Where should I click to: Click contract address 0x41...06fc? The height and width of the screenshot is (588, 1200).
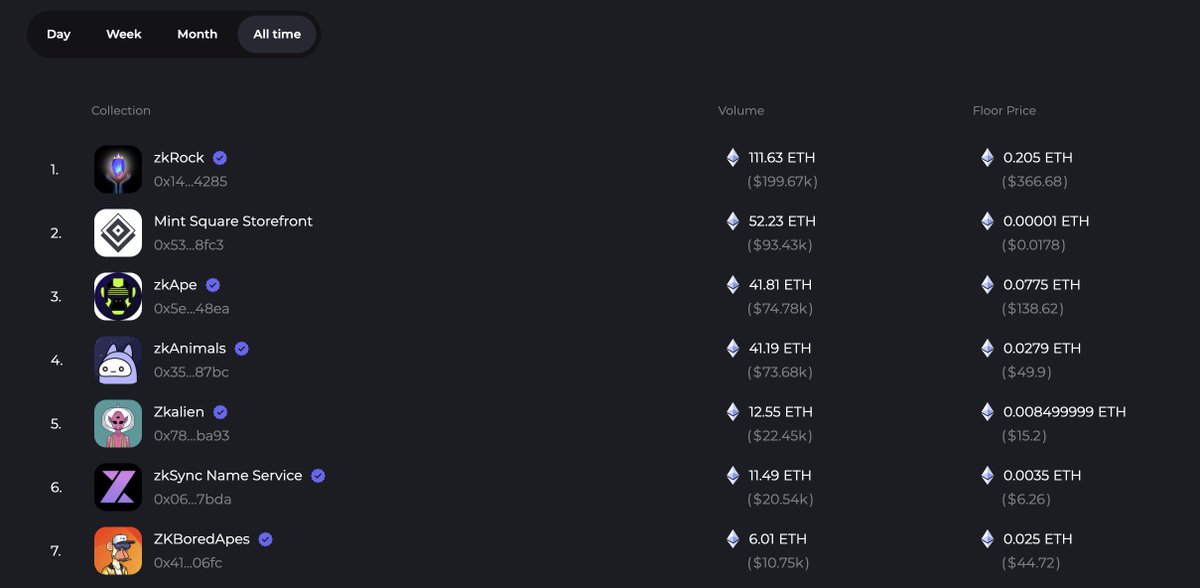click(188, 563)
